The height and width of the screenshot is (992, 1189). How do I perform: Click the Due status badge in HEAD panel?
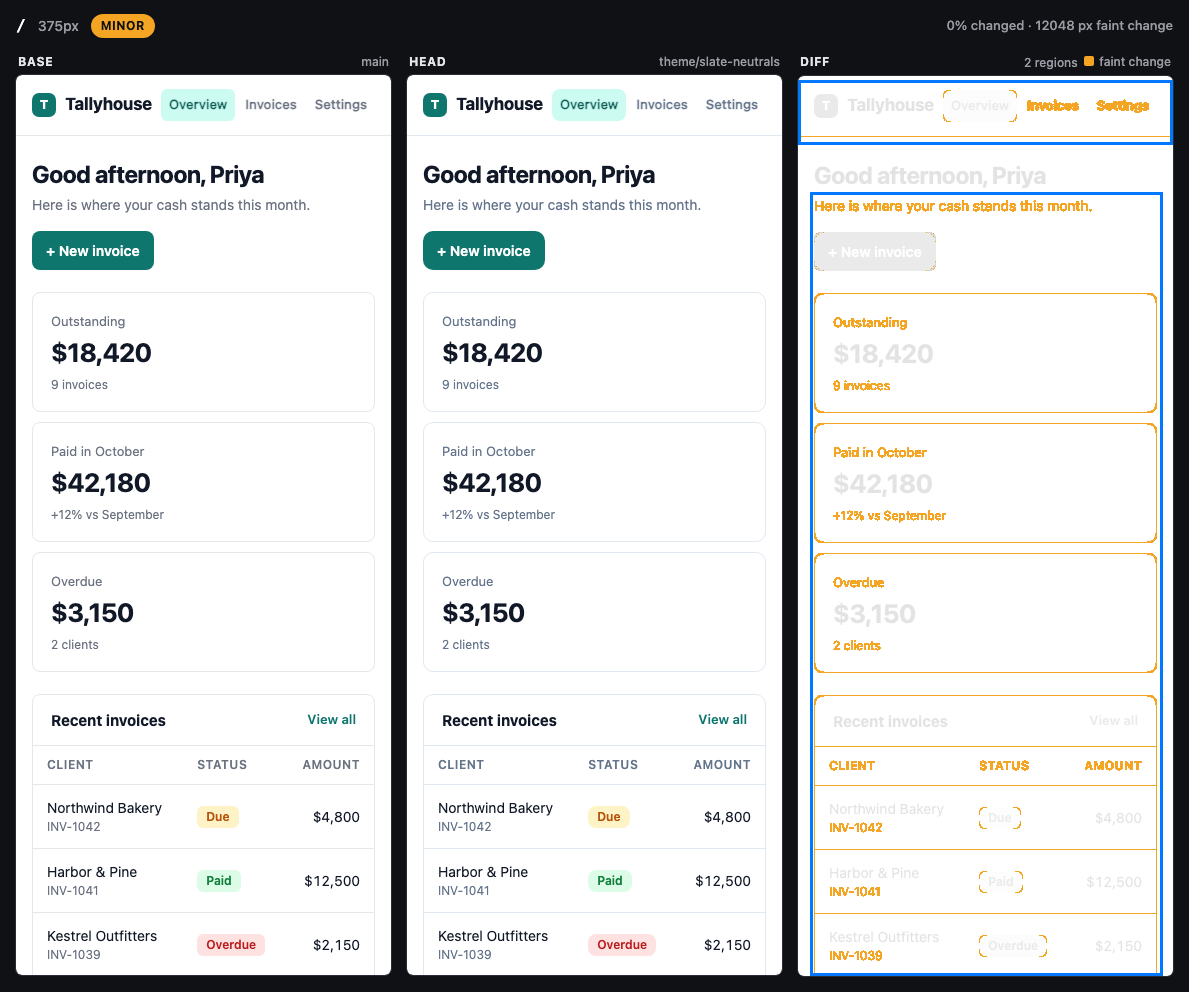pos(609,817)
